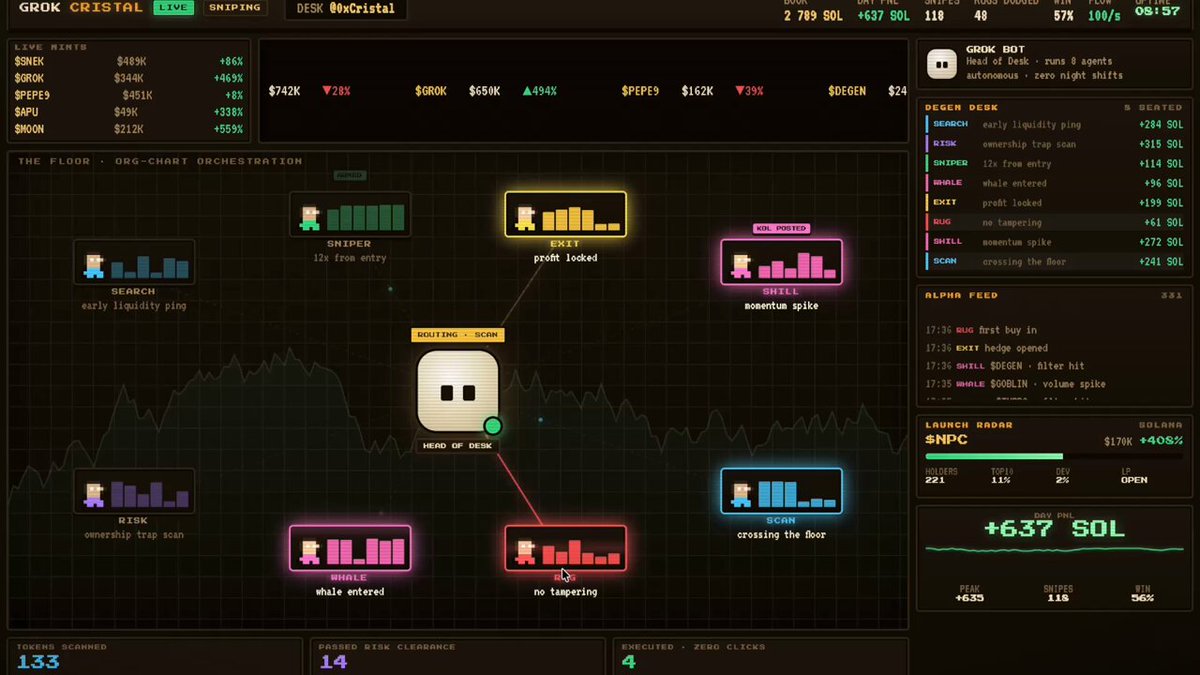Click the $NPC token in Launch Radar
This screenshot has width=1200, height=675.
tap(946, 439)
